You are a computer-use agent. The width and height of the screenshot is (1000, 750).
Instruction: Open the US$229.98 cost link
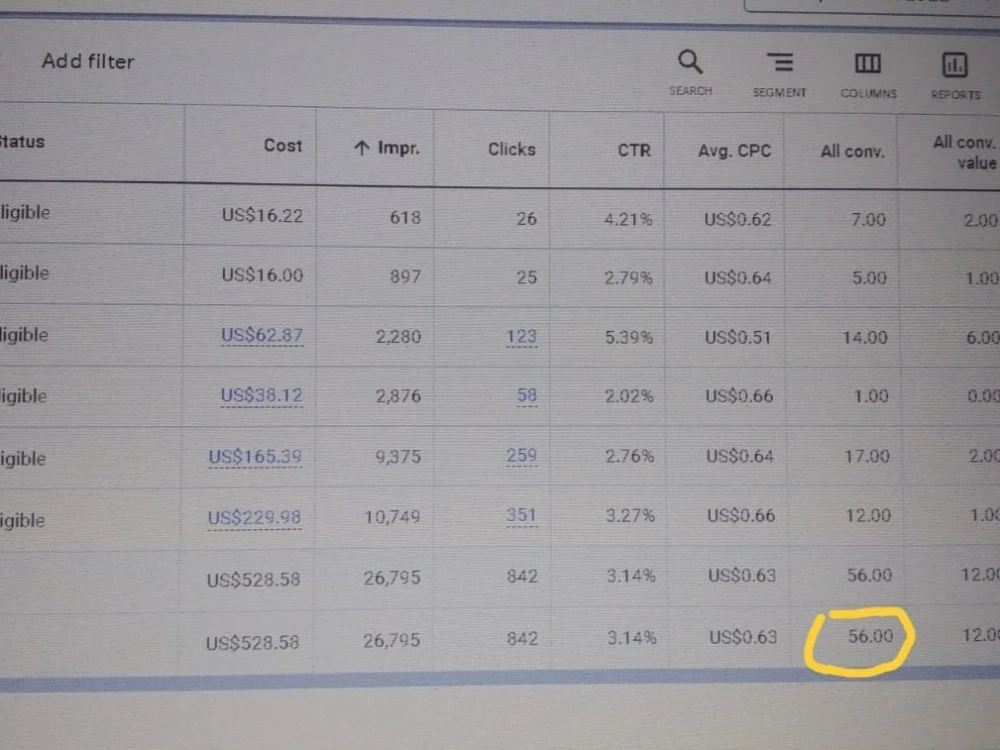tap(254, 517)
